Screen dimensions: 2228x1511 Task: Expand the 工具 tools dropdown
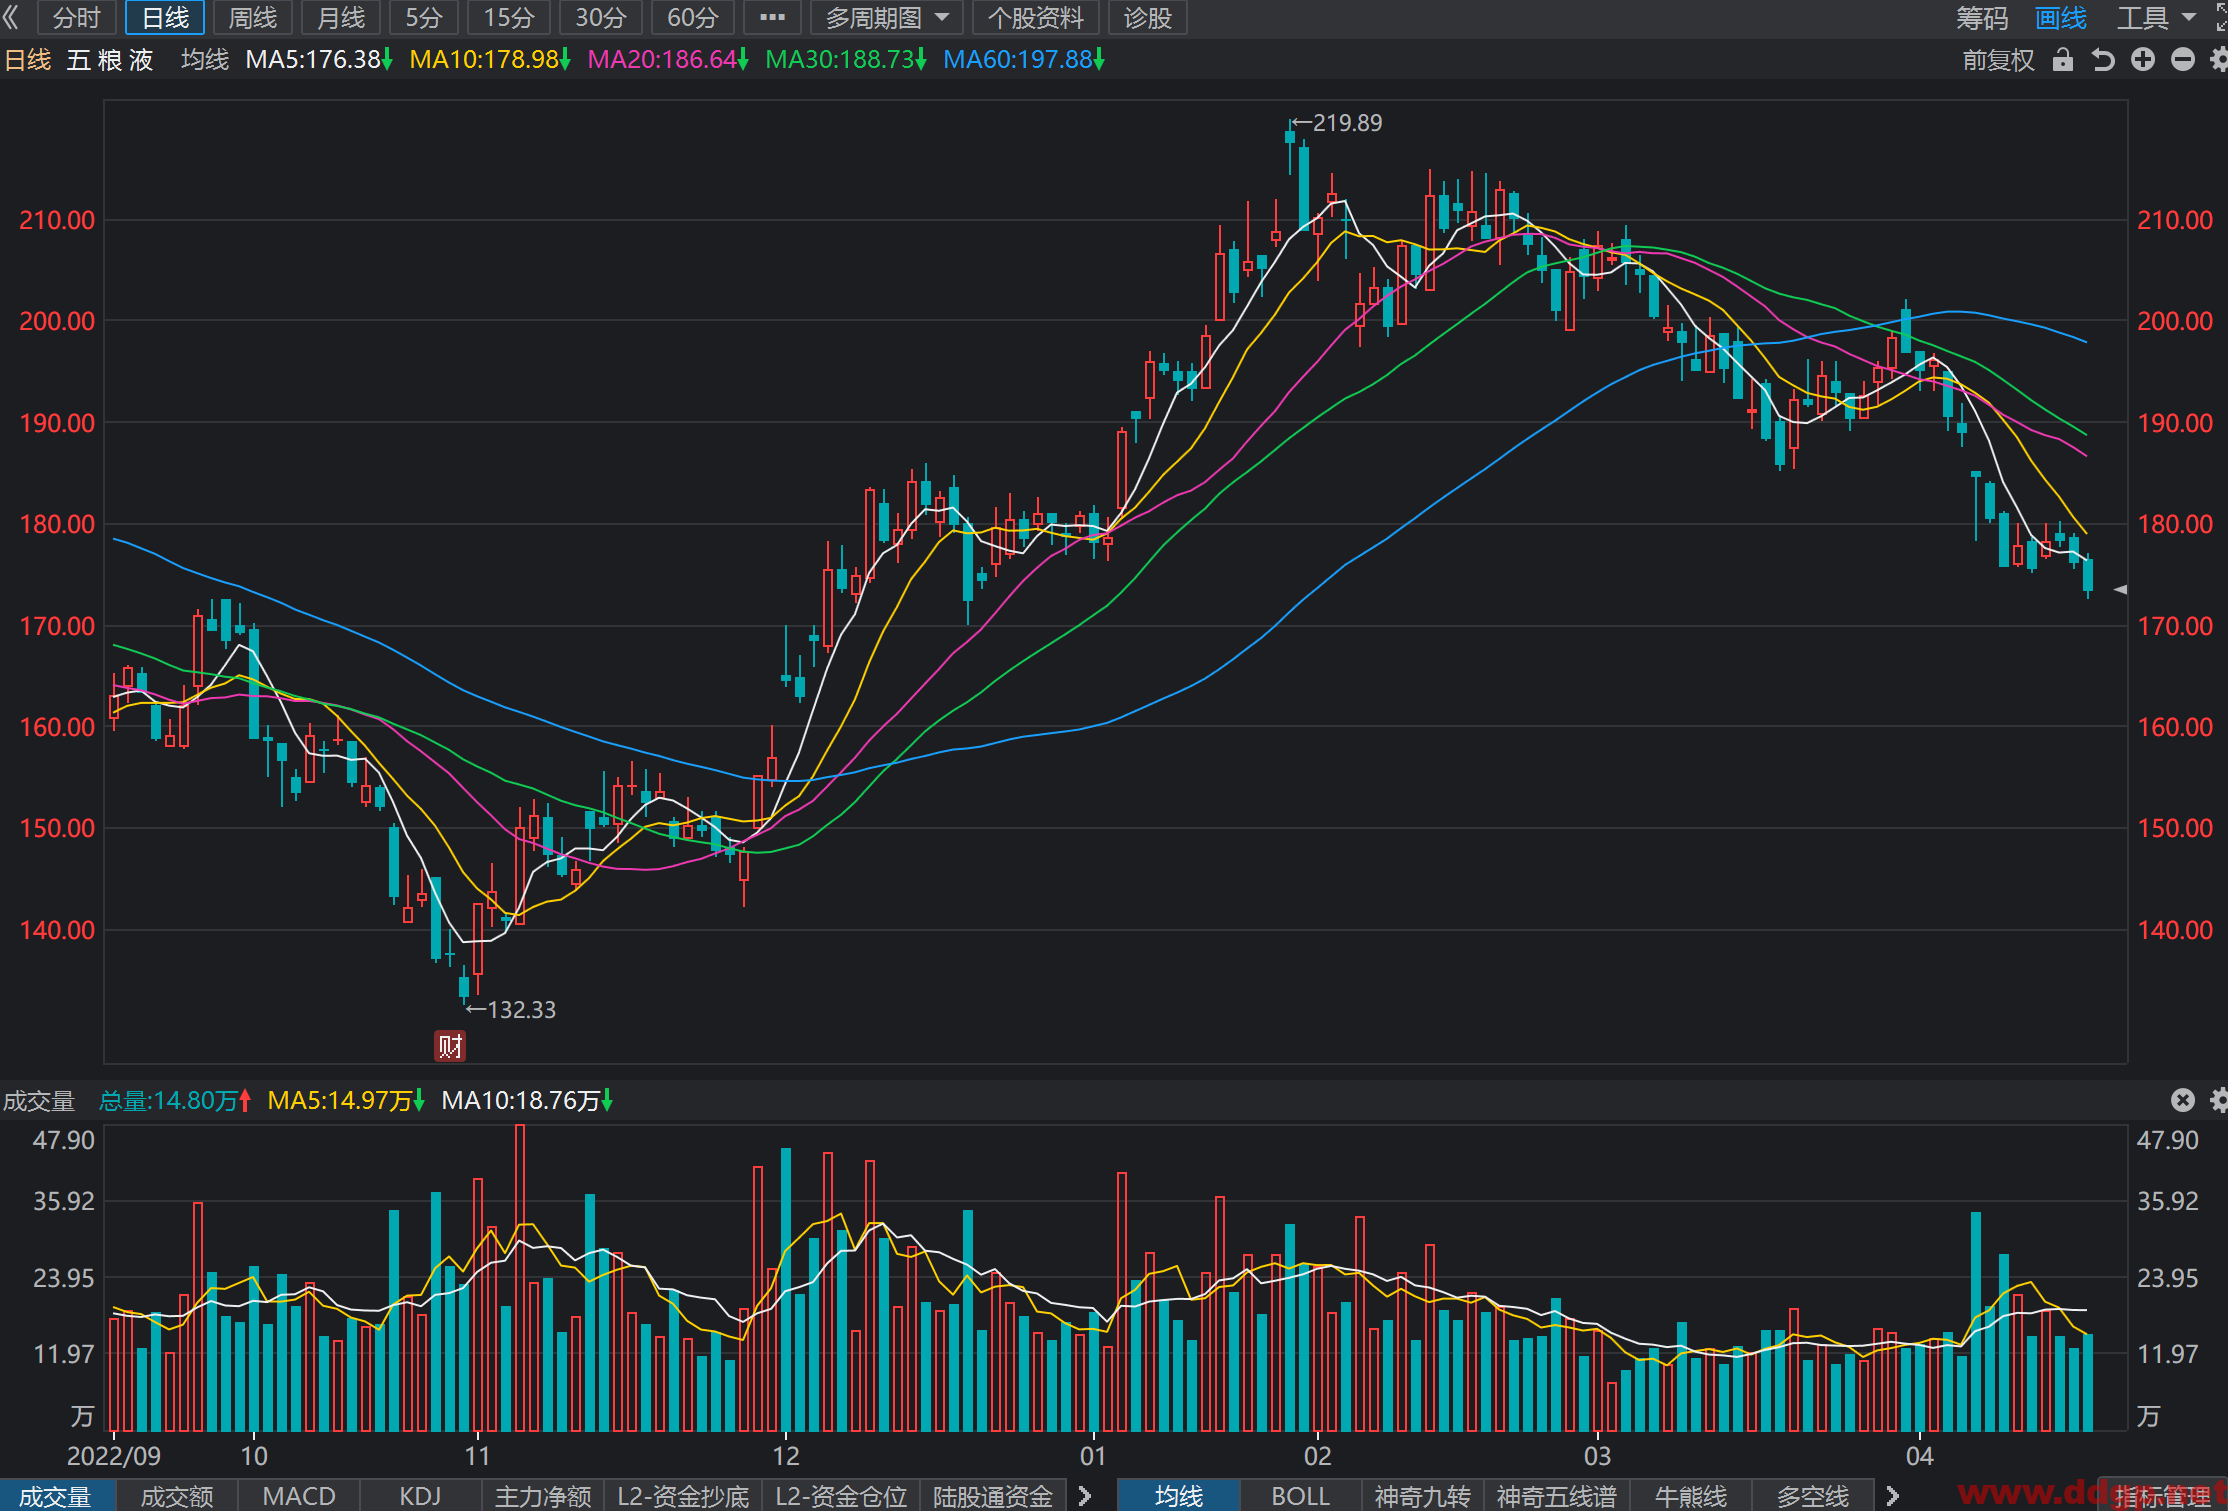coord(2156,17)
